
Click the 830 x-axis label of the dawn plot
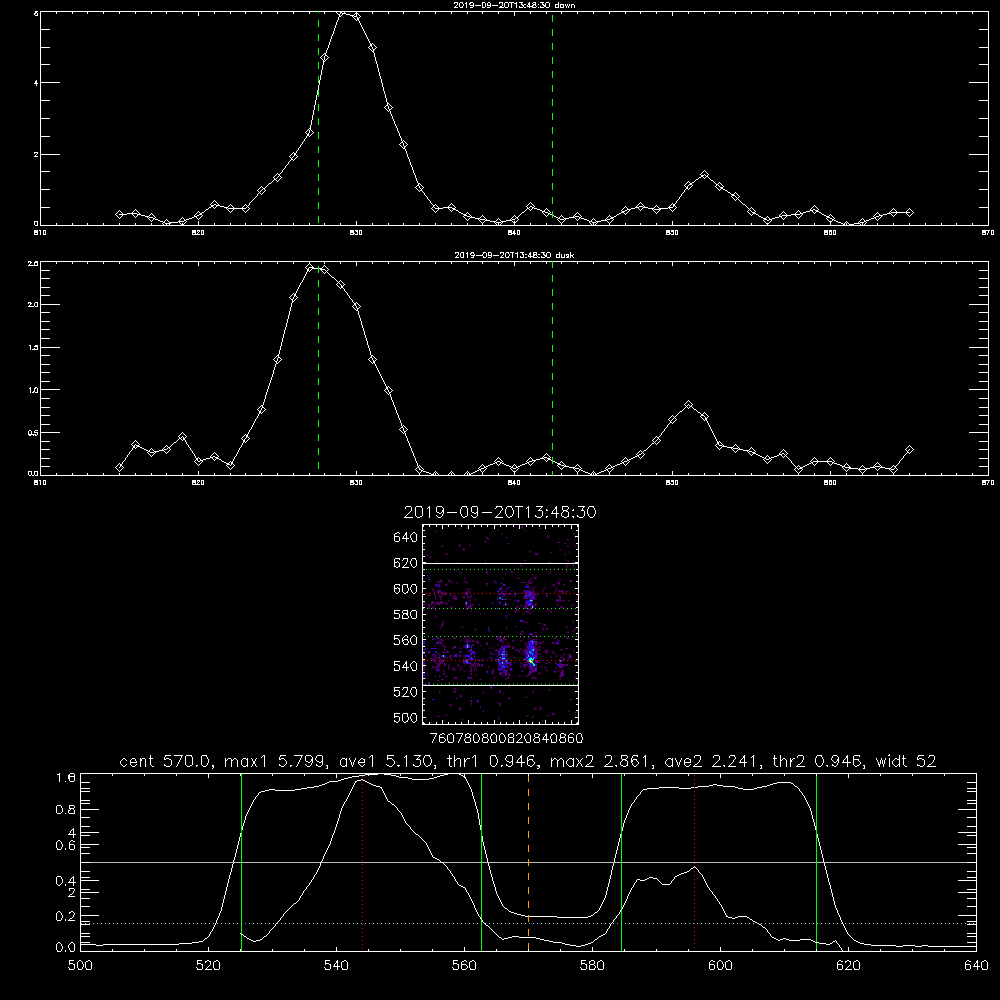[x=356, y=233]
